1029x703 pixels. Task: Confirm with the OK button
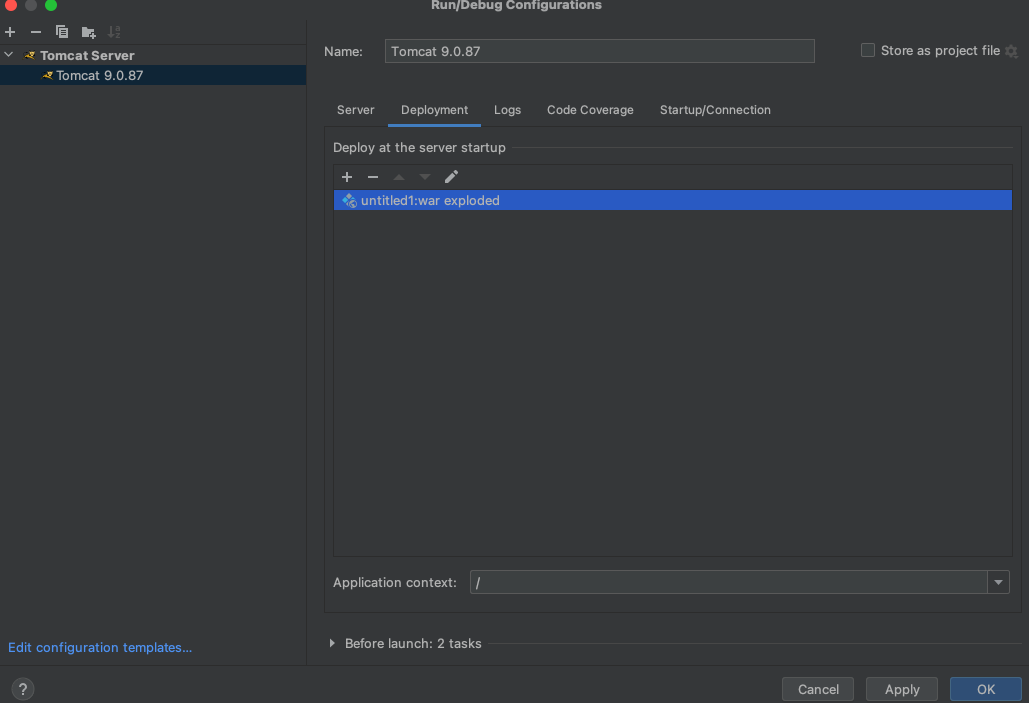coord(986,689)
